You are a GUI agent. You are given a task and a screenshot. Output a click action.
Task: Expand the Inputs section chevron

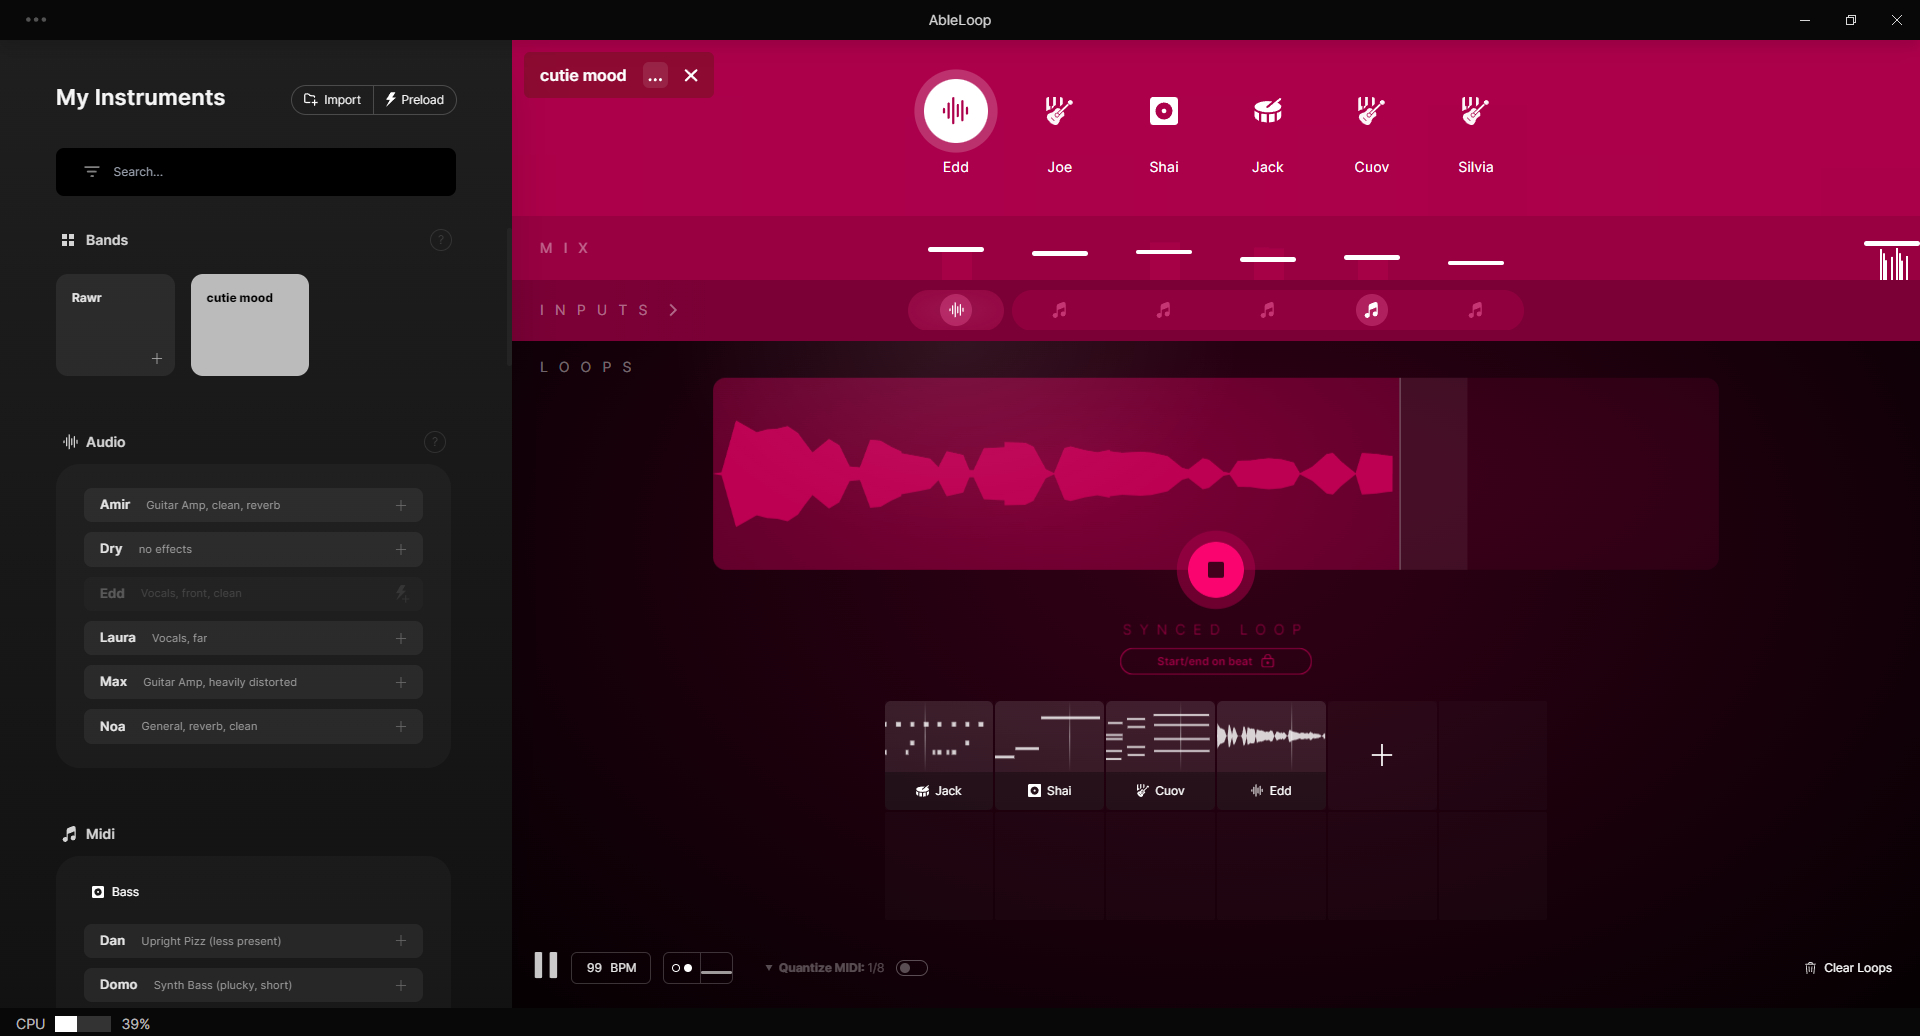pyautogui.click(x=673, y=310)
